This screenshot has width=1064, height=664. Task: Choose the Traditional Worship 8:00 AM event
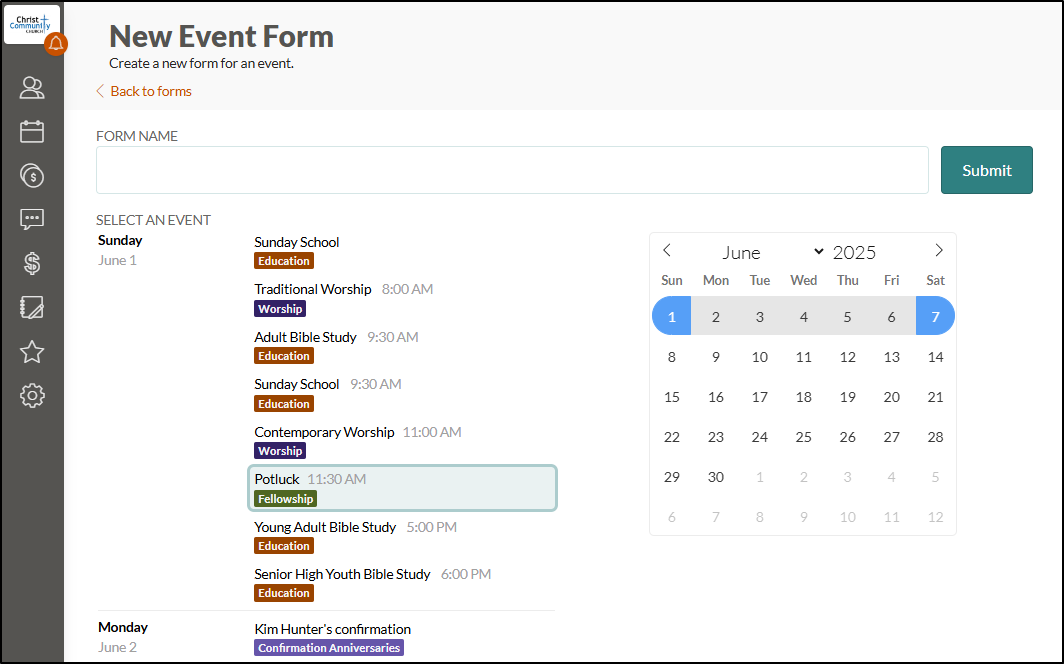click(x=343, y=298)
